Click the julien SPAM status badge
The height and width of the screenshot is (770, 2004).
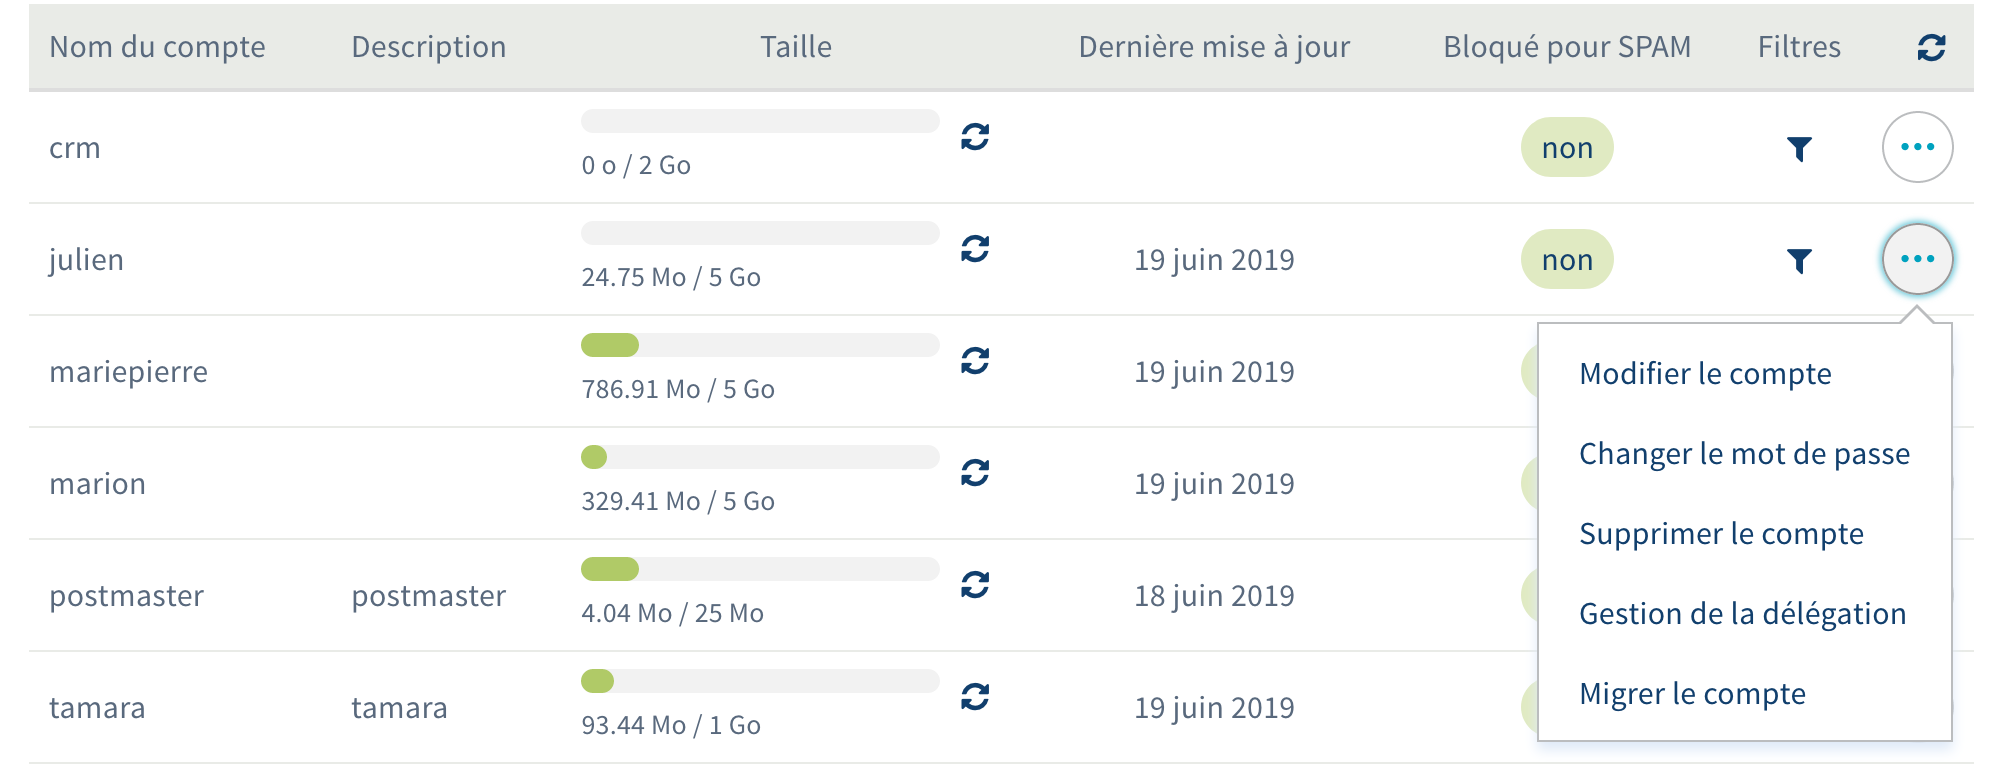click(1566, 260)
